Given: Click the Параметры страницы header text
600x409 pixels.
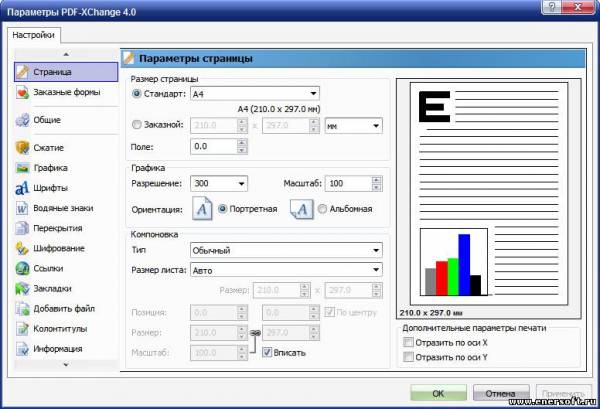Looking at the screenshot, I should coord(196,59).
